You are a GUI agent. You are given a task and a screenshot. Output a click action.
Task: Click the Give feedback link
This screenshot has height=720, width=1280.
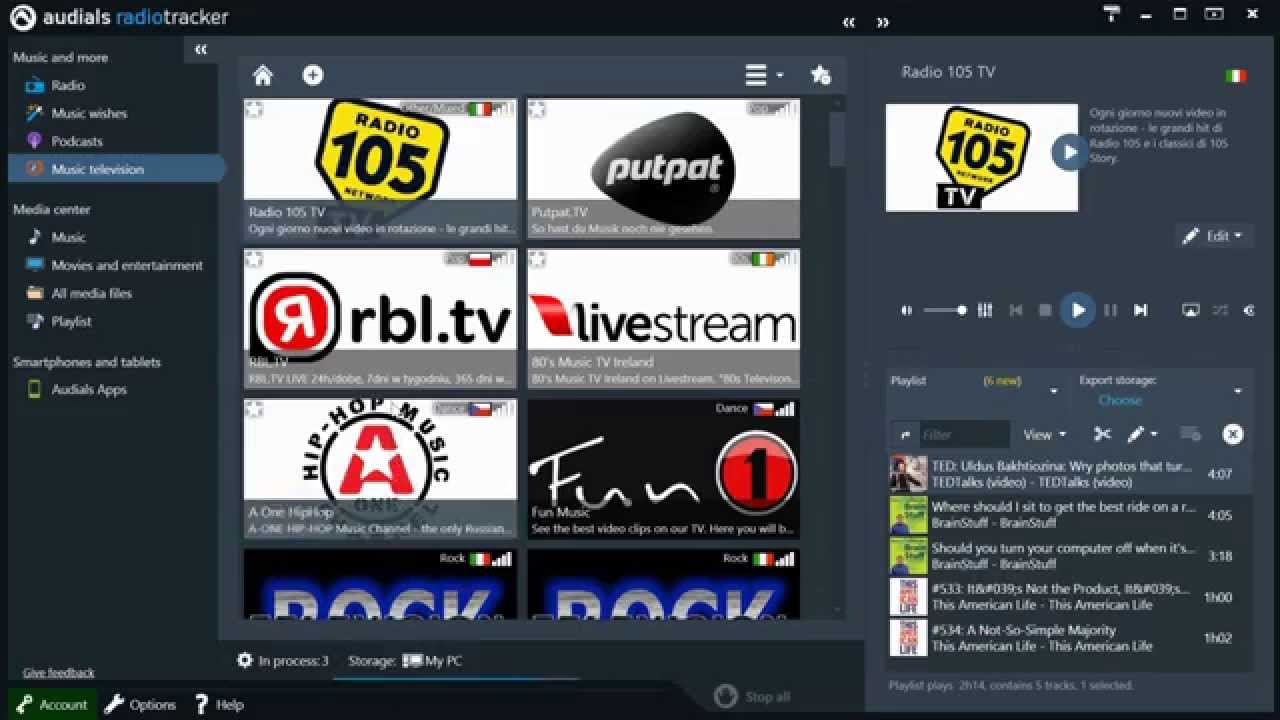[59, 673]
